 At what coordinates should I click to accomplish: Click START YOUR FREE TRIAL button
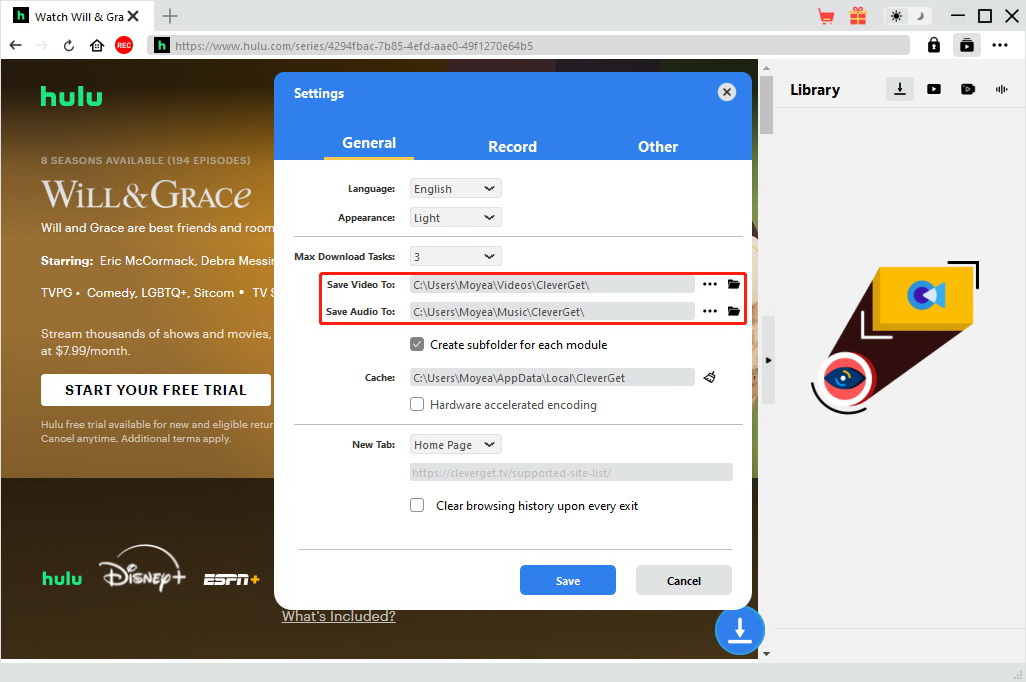pyautogui.click(x=155, y=389)
